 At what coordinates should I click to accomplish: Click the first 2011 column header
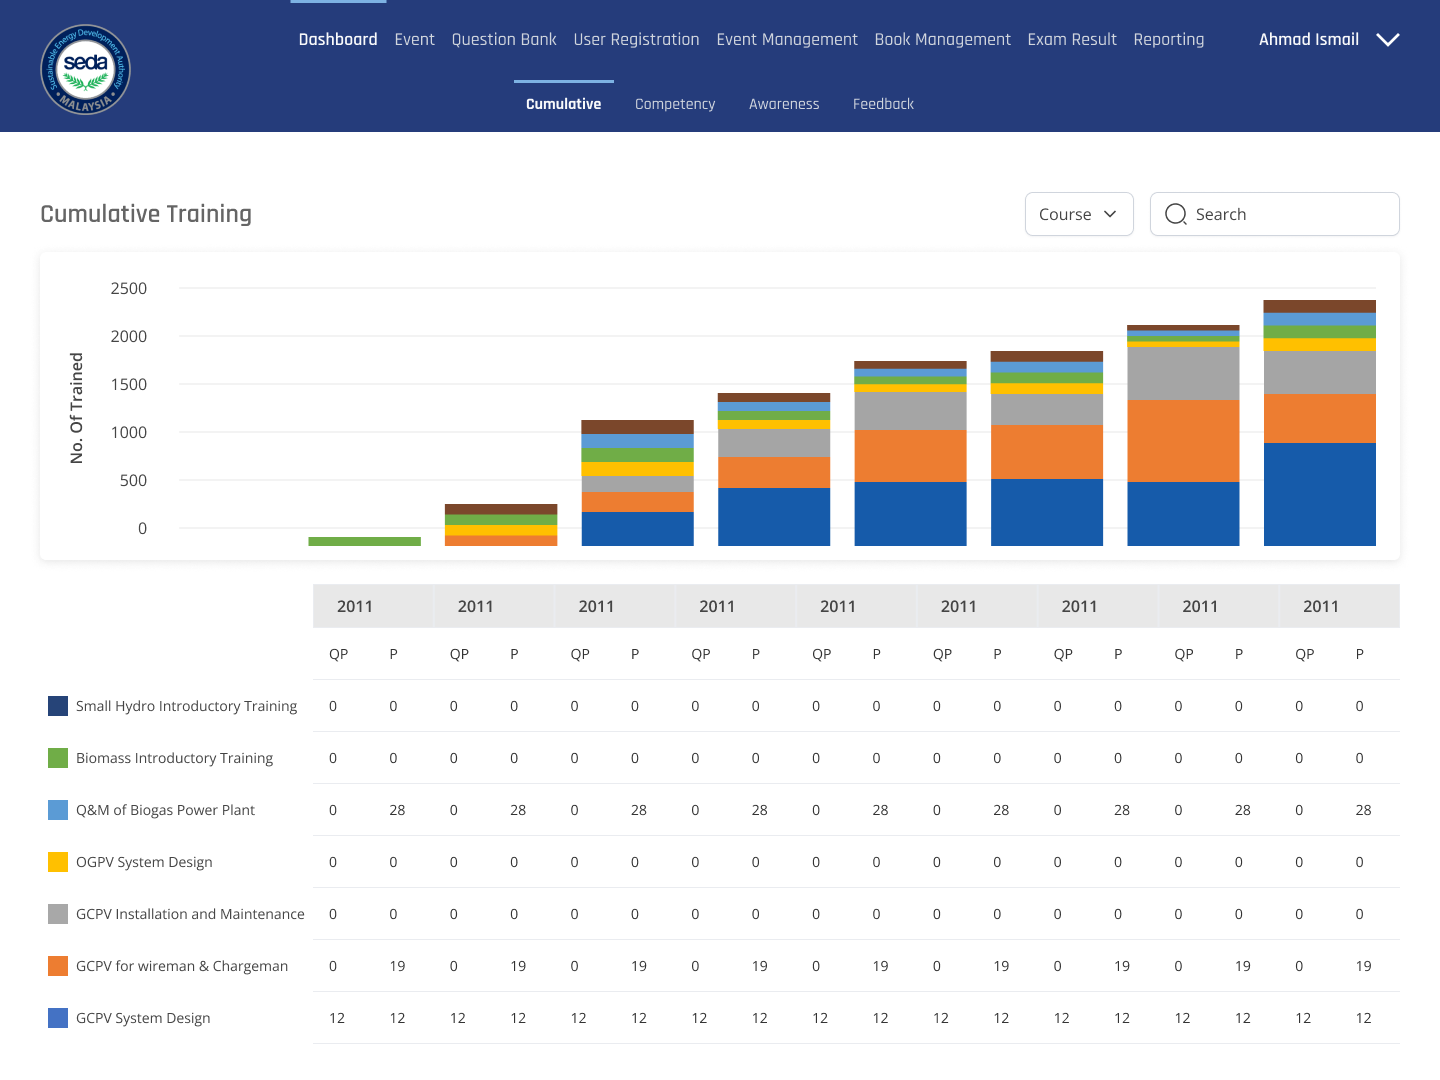coord(355,606)
